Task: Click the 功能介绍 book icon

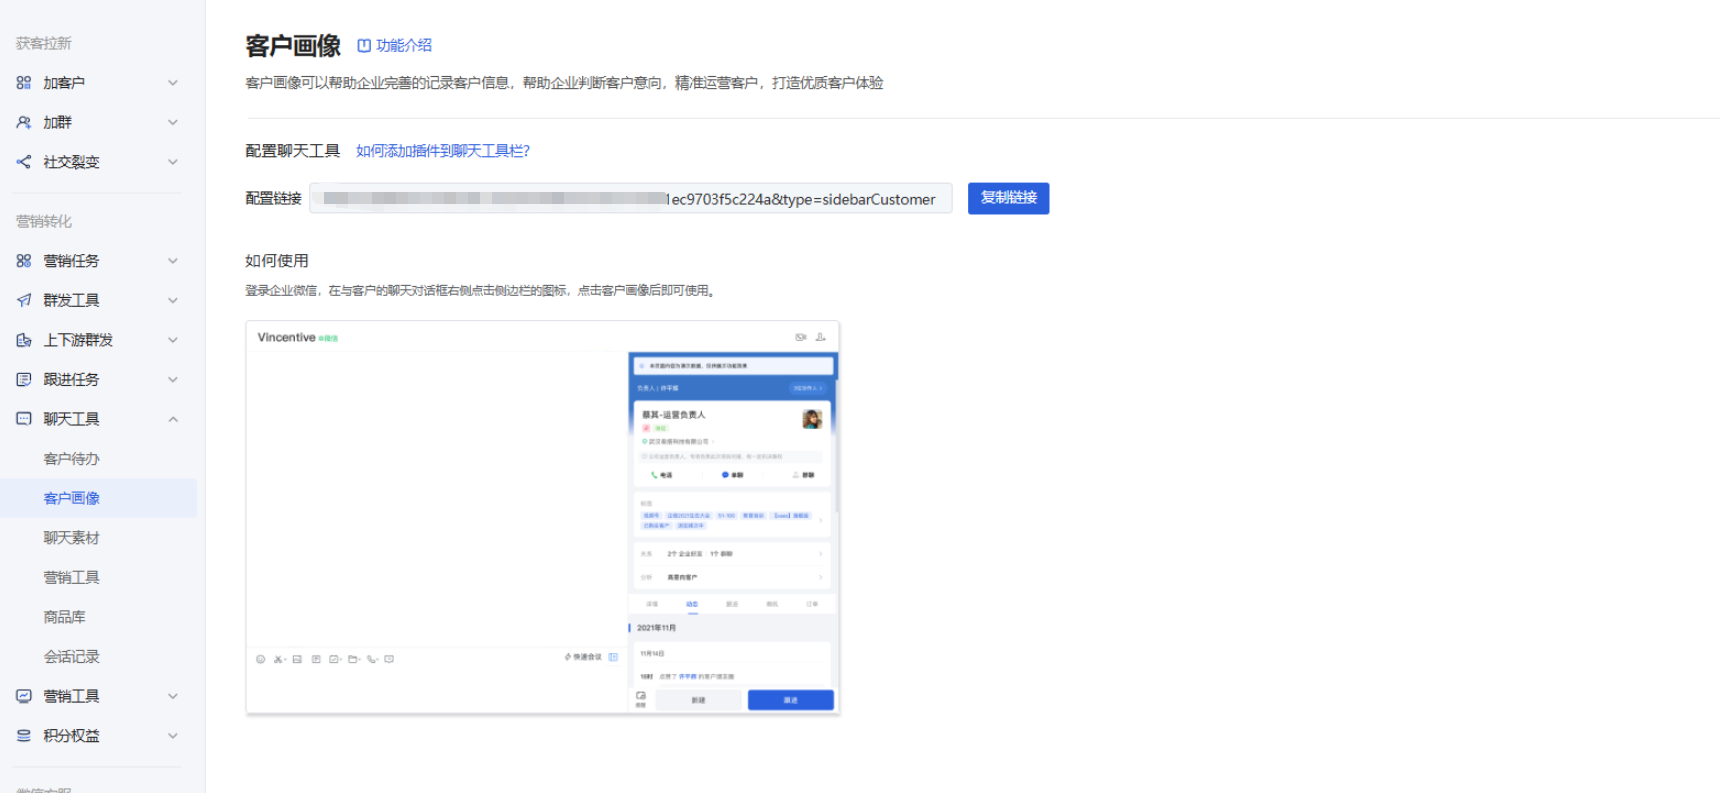Action: [x=364, y=45]
